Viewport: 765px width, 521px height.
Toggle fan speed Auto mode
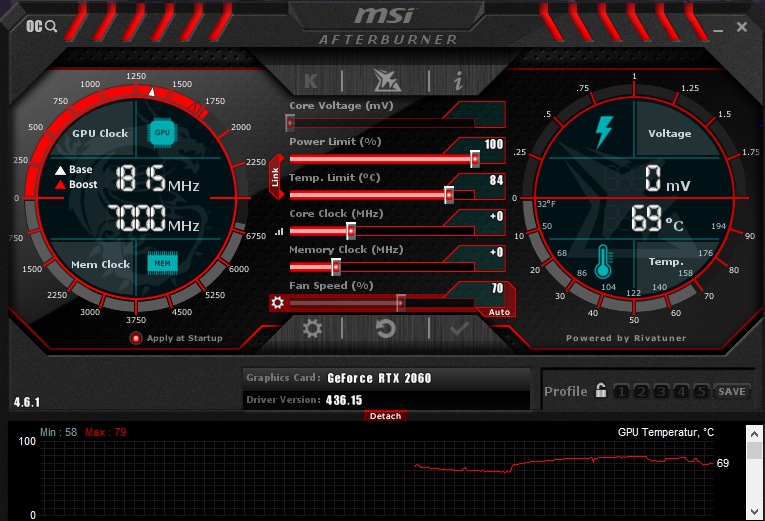[499, 312]
